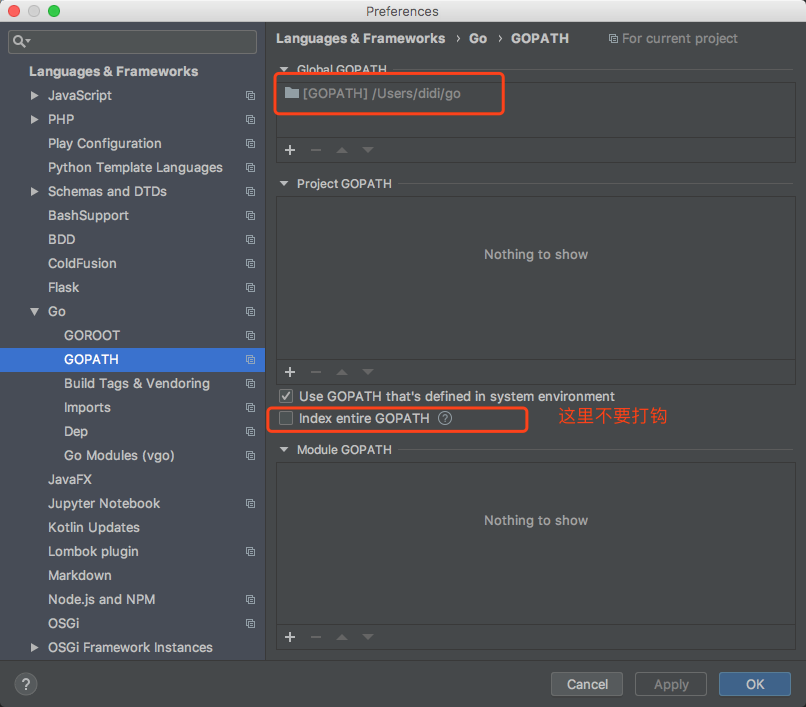Open Jupyter Notebook settings

104,503
